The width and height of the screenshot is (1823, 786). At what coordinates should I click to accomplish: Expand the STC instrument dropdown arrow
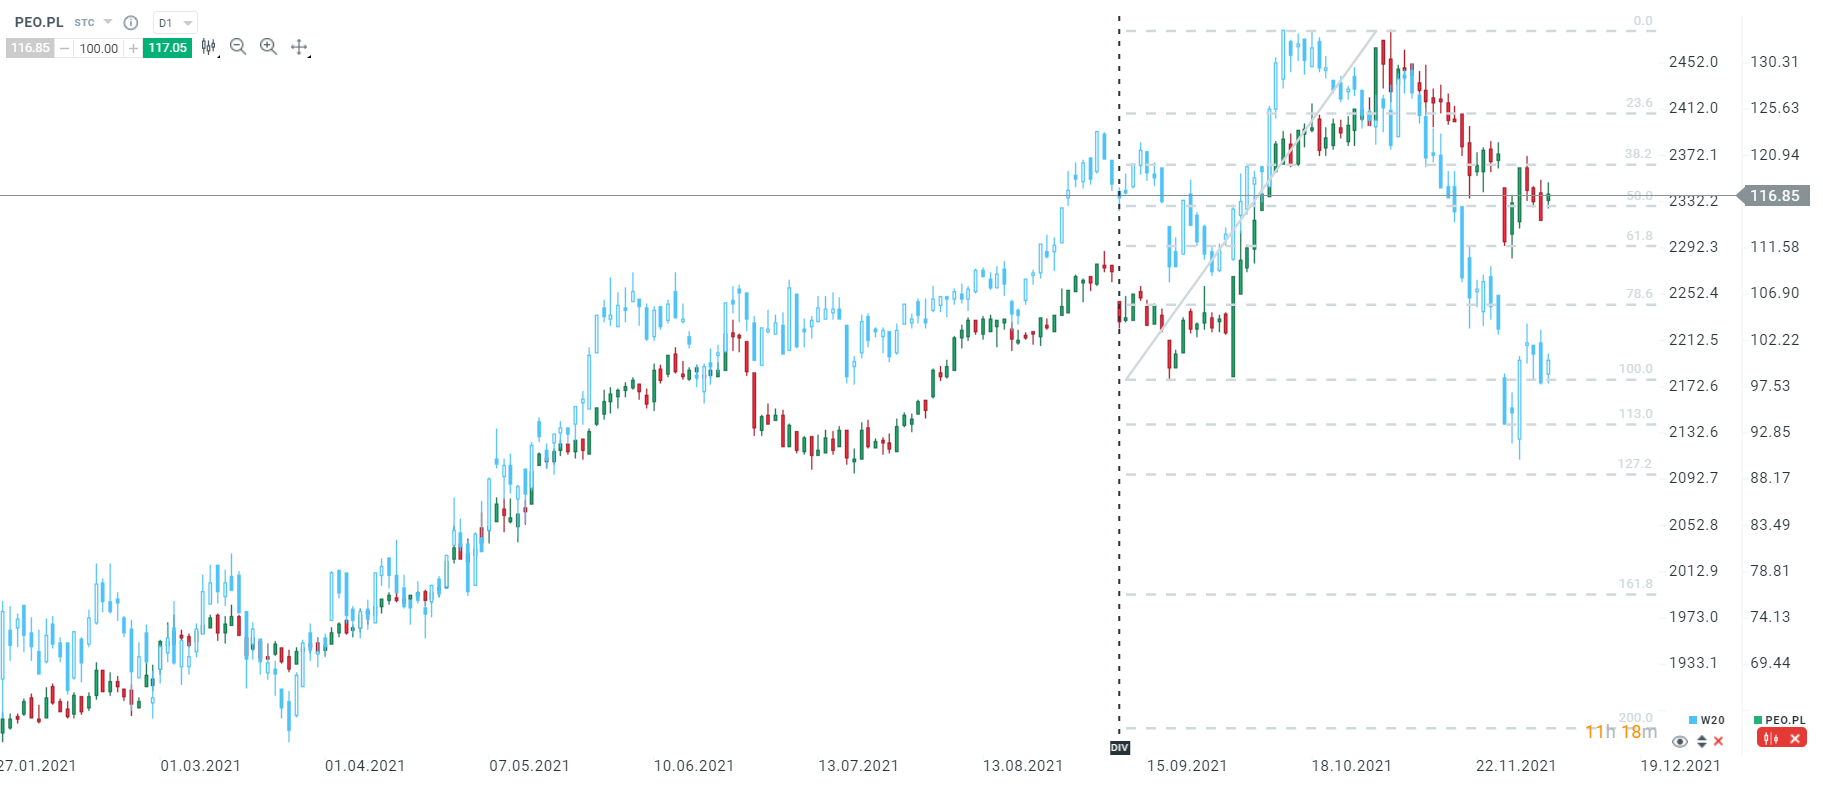[108, 22]
